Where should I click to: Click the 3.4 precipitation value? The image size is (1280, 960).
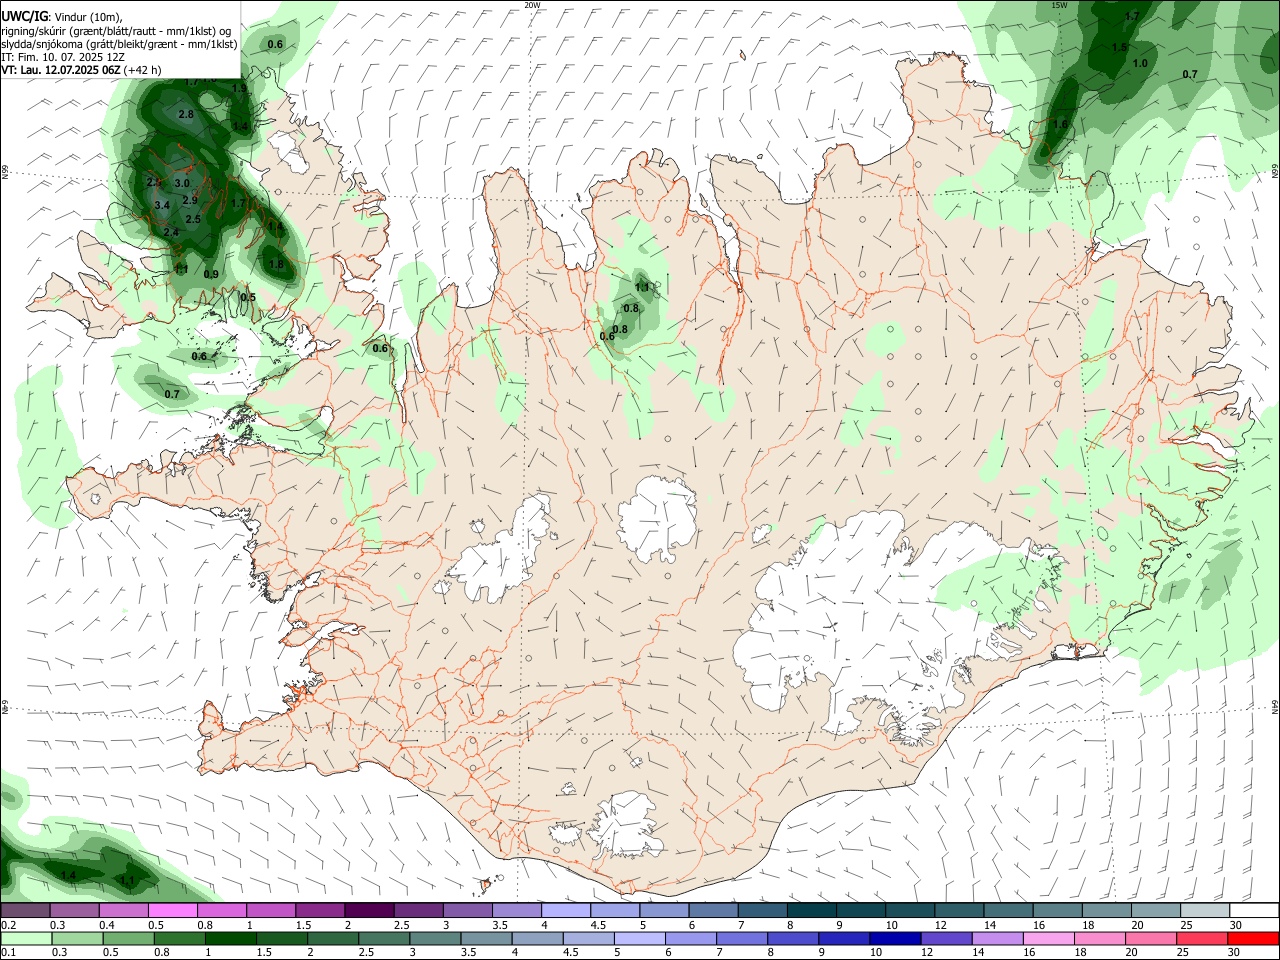click(162, 205)
